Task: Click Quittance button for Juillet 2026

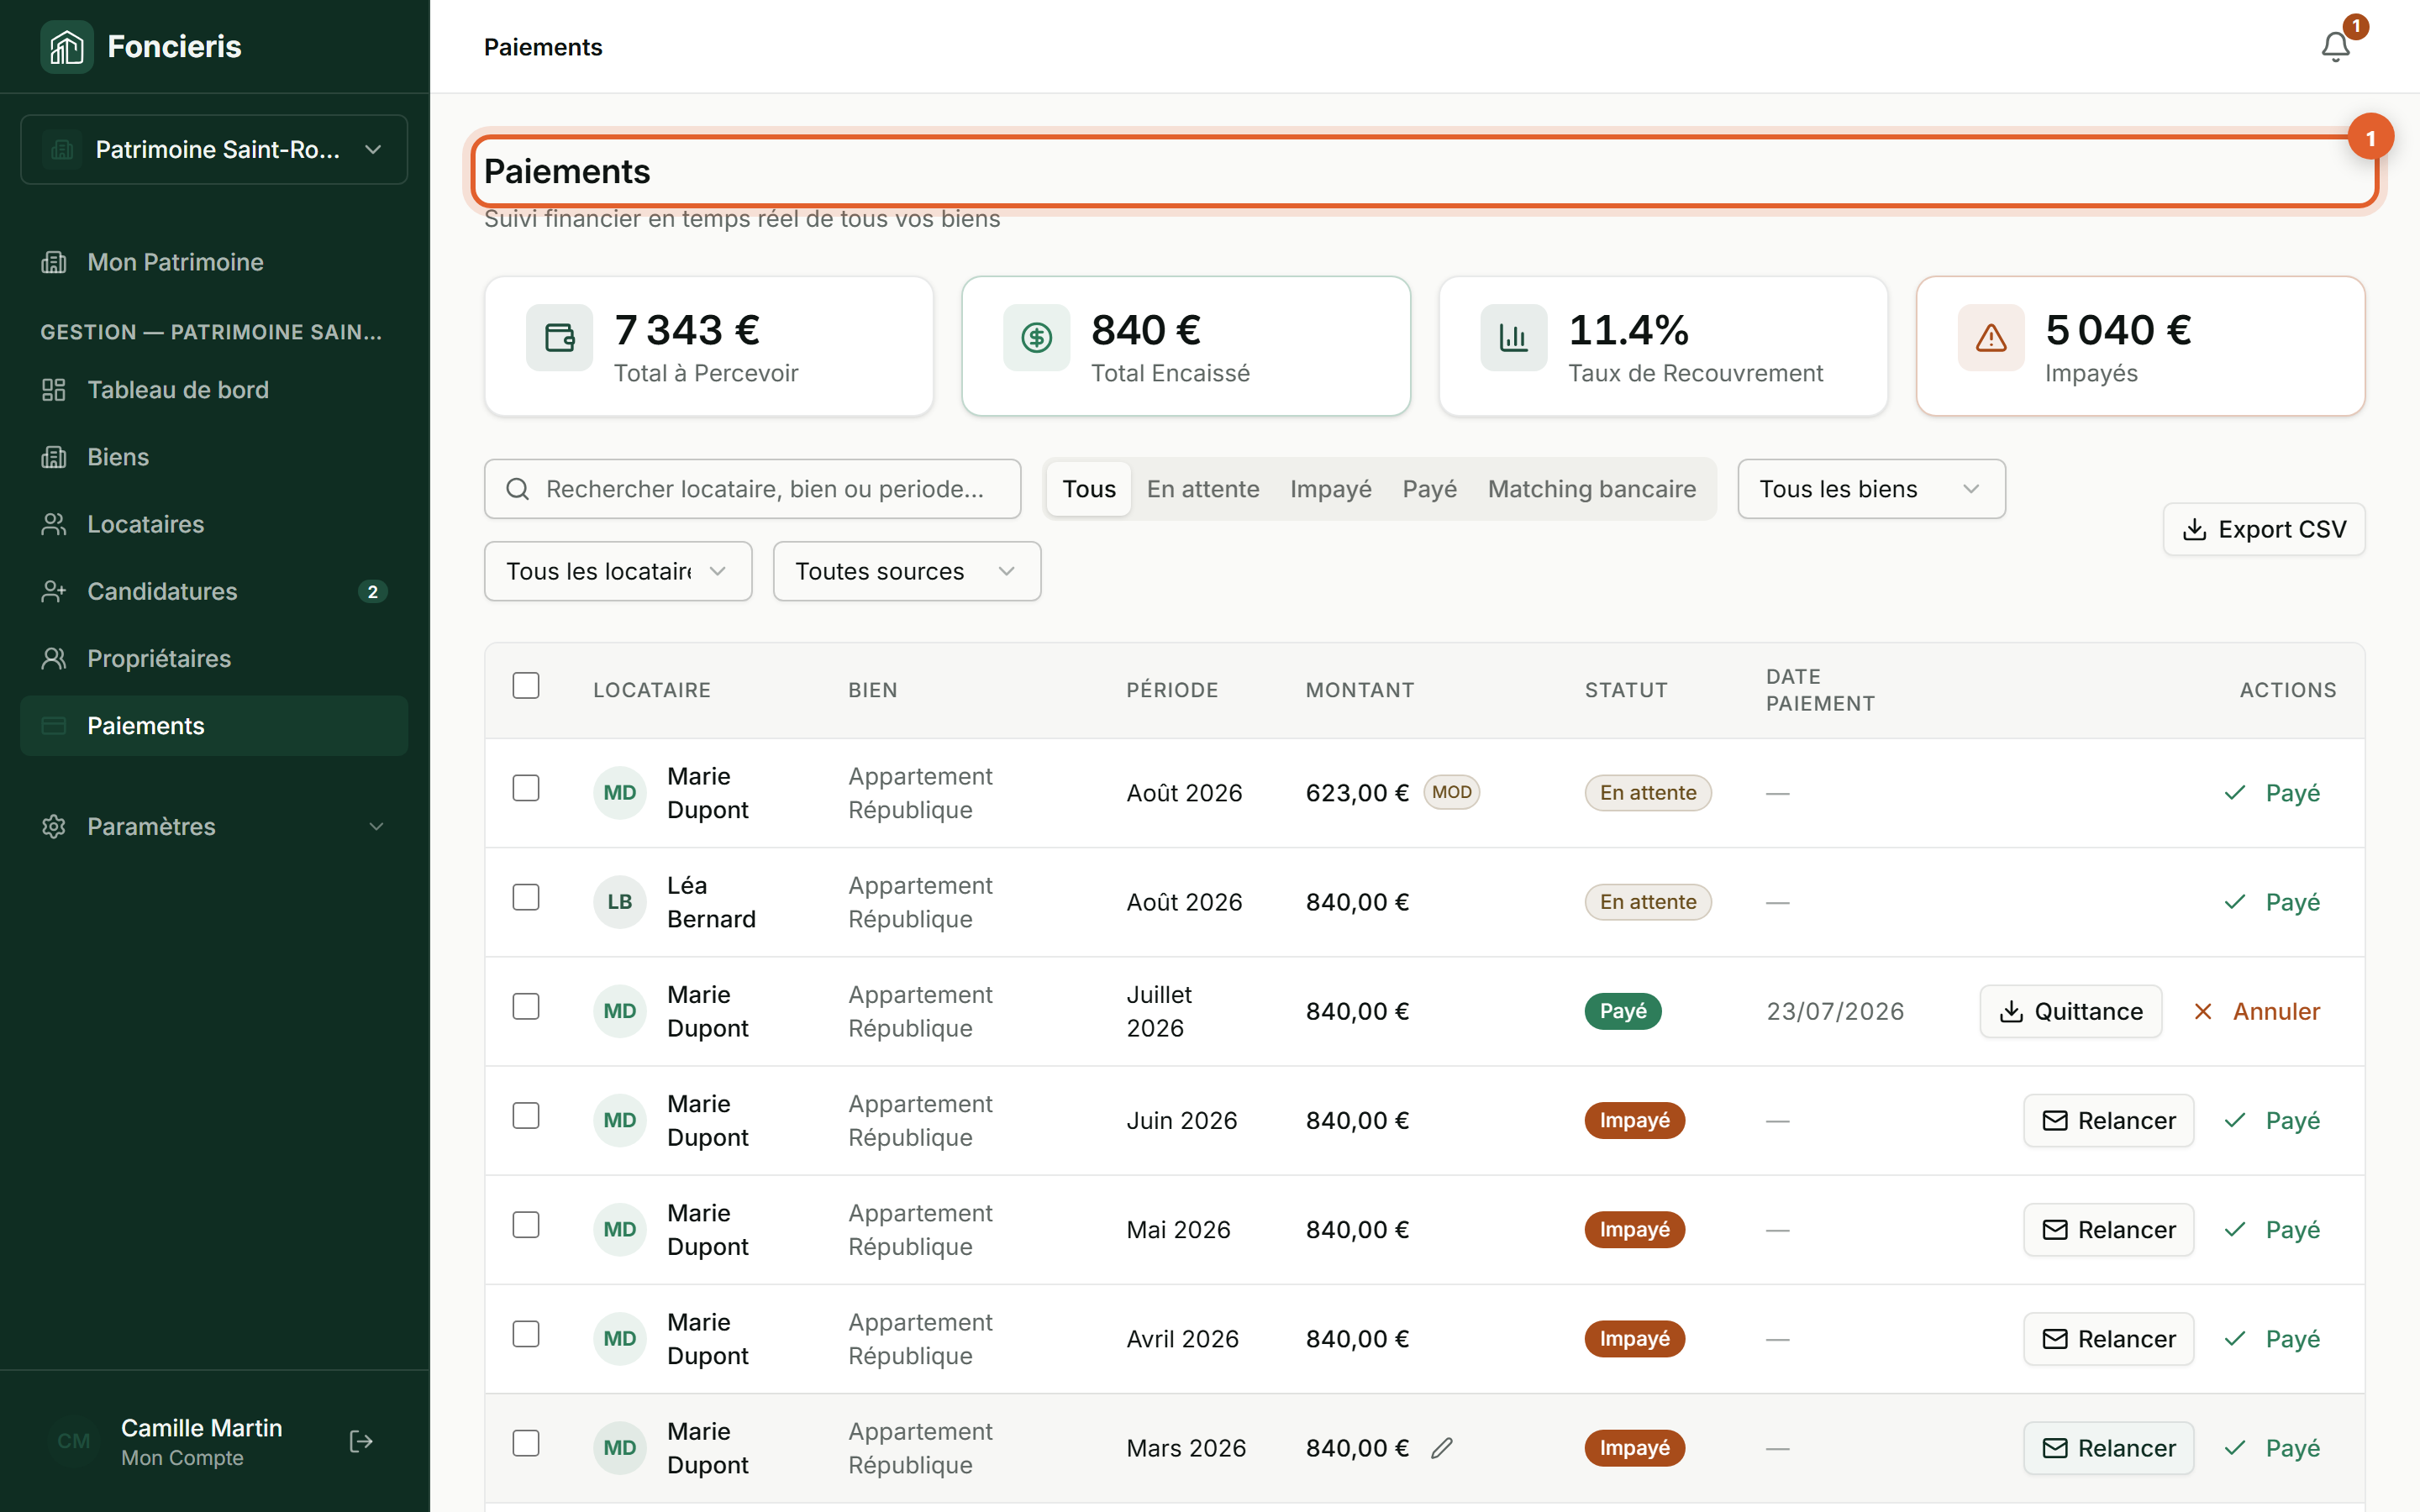Action: point(2071,1011)
